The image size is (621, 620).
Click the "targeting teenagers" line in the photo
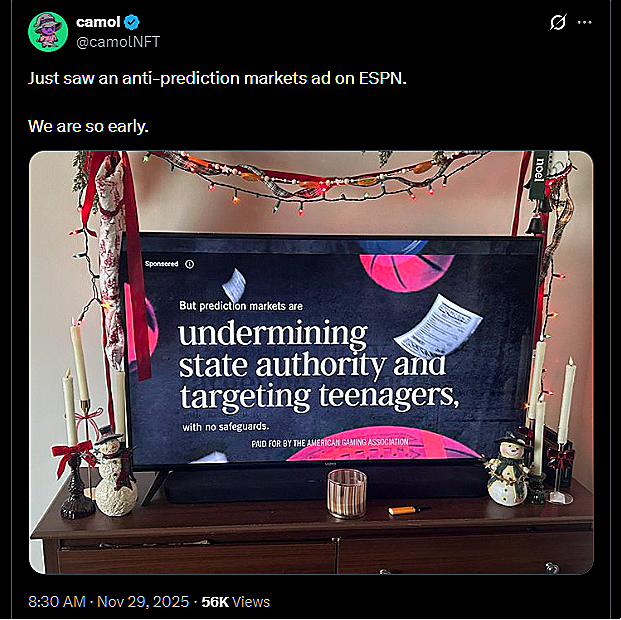[319, 396]
